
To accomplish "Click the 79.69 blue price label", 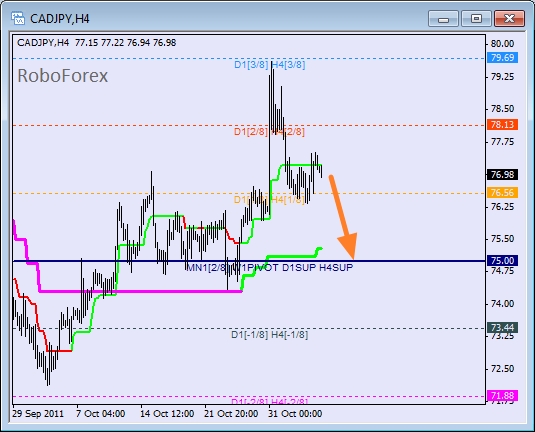I will pos(502,58).
